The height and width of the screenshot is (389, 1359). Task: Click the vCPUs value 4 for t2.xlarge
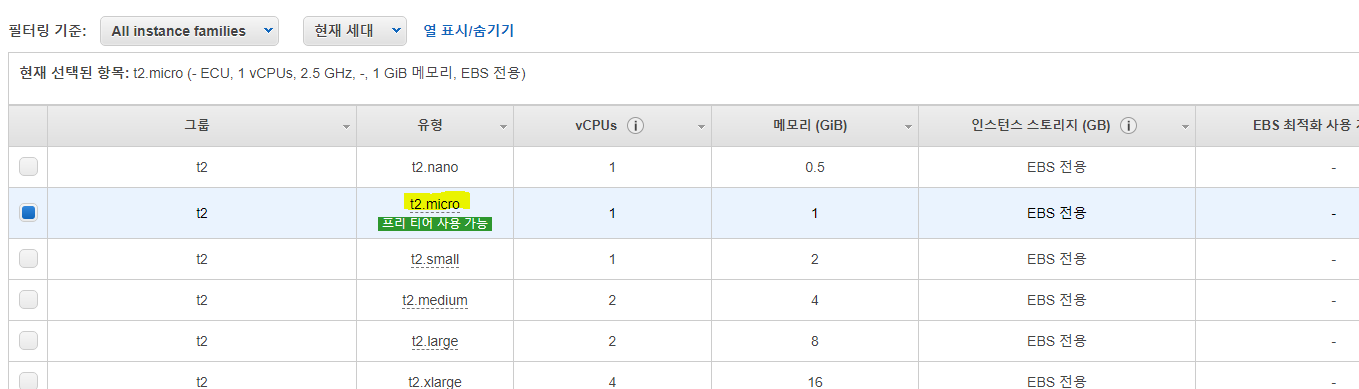coord(612,381)
